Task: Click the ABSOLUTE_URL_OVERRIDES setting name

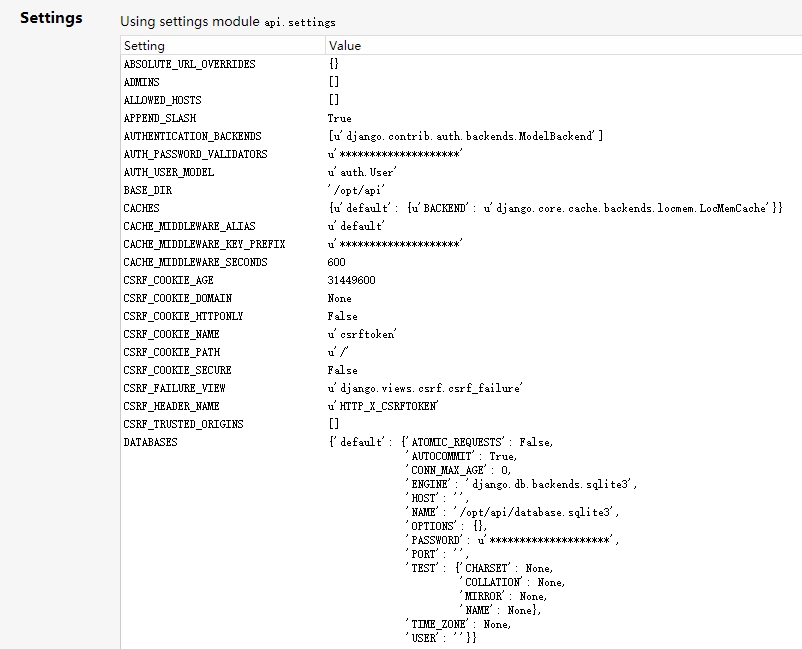Action: pyautogui.click(x=189, y=64)
